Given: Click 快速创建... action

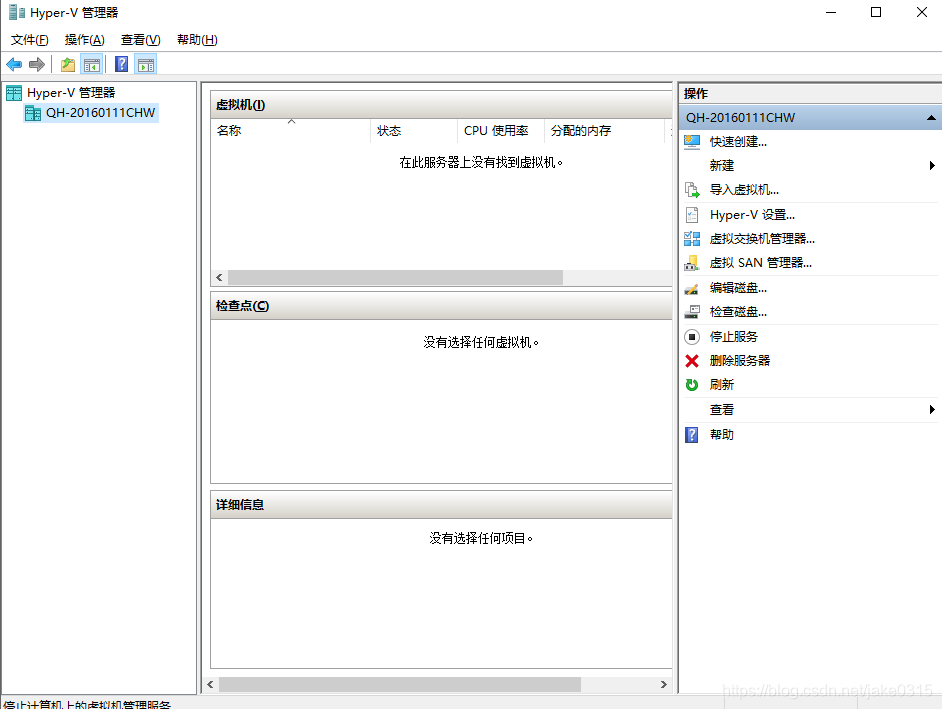Looking at the screenshot, I should 738,142.
